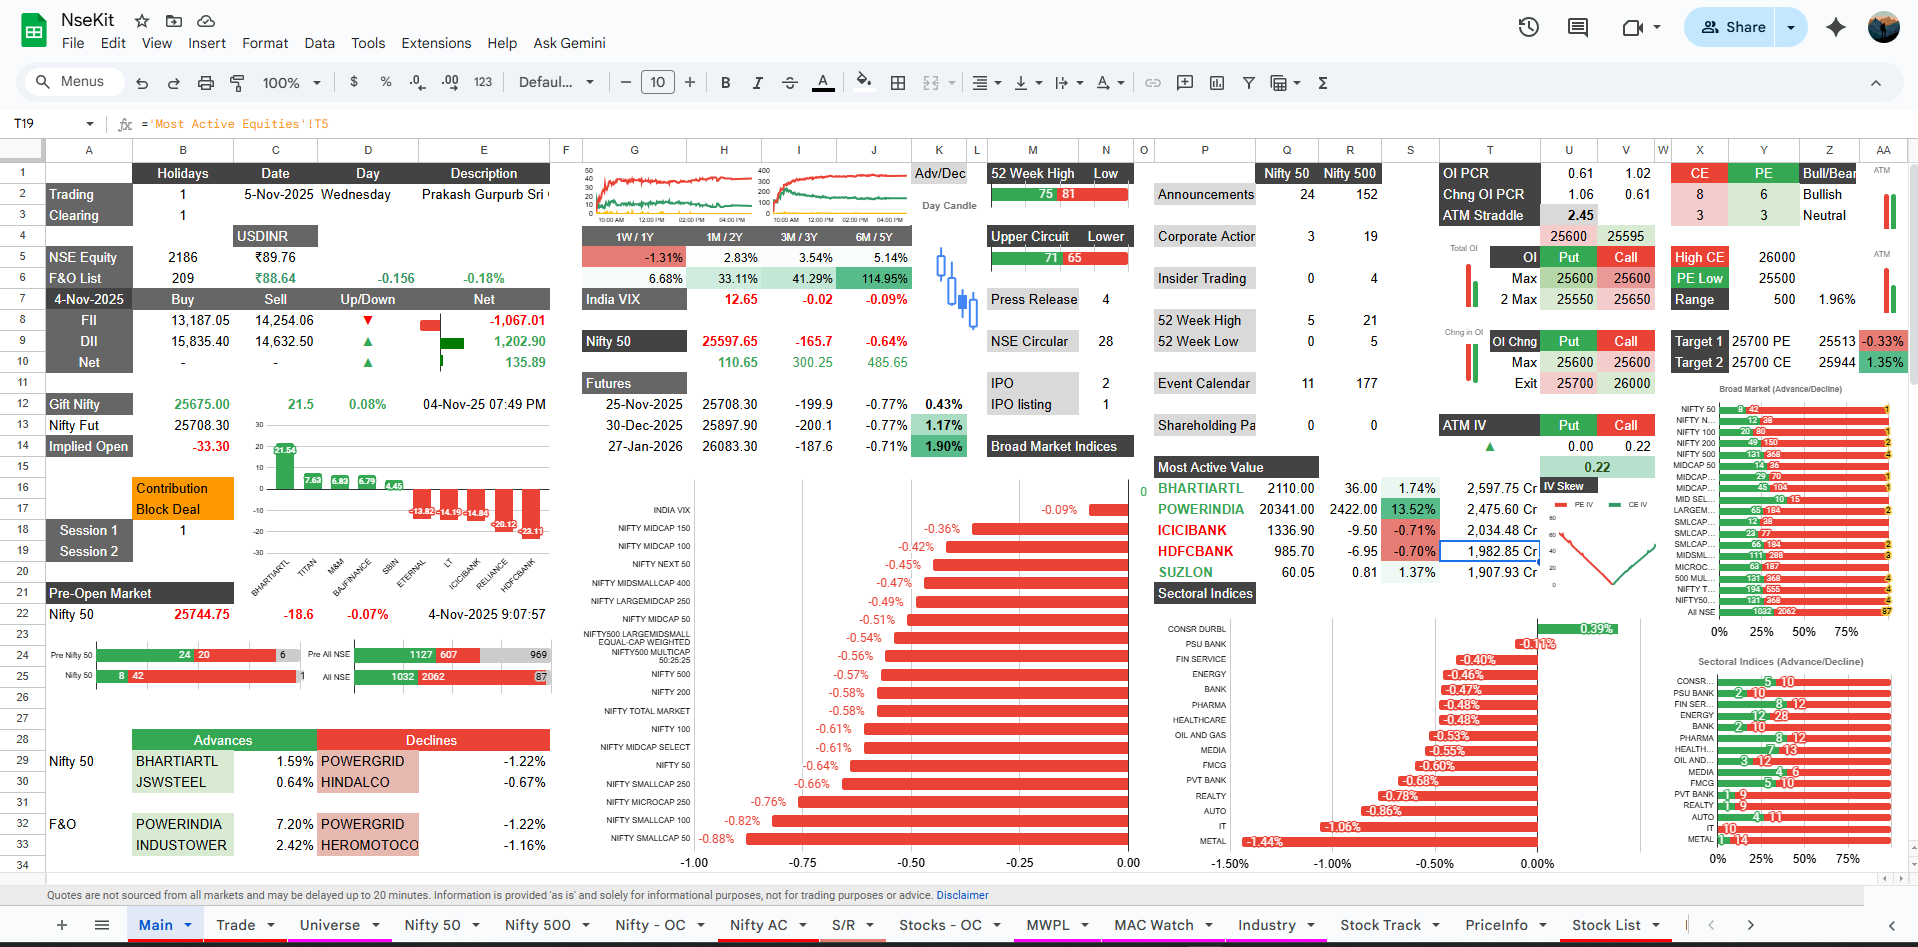Image resolution: width=1918 pixels, height=947 pixels.
Task: Open the font family dropdown
Action: point(556,83)
